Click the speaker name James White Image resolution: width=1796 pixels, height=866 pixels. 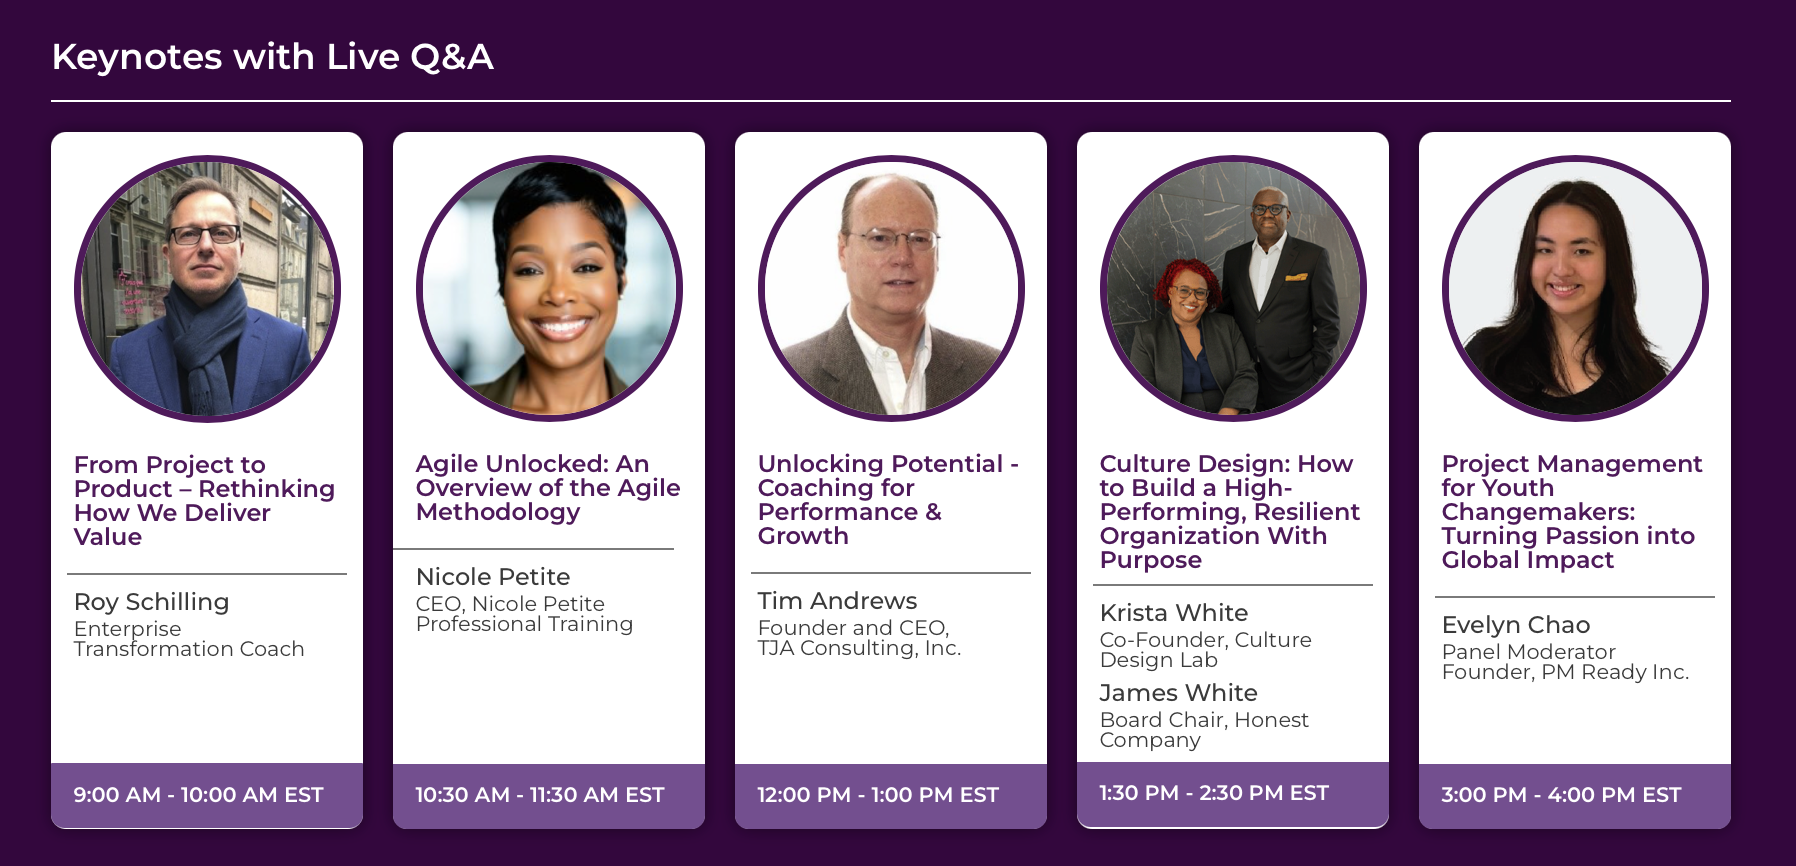pos(1178,693)
